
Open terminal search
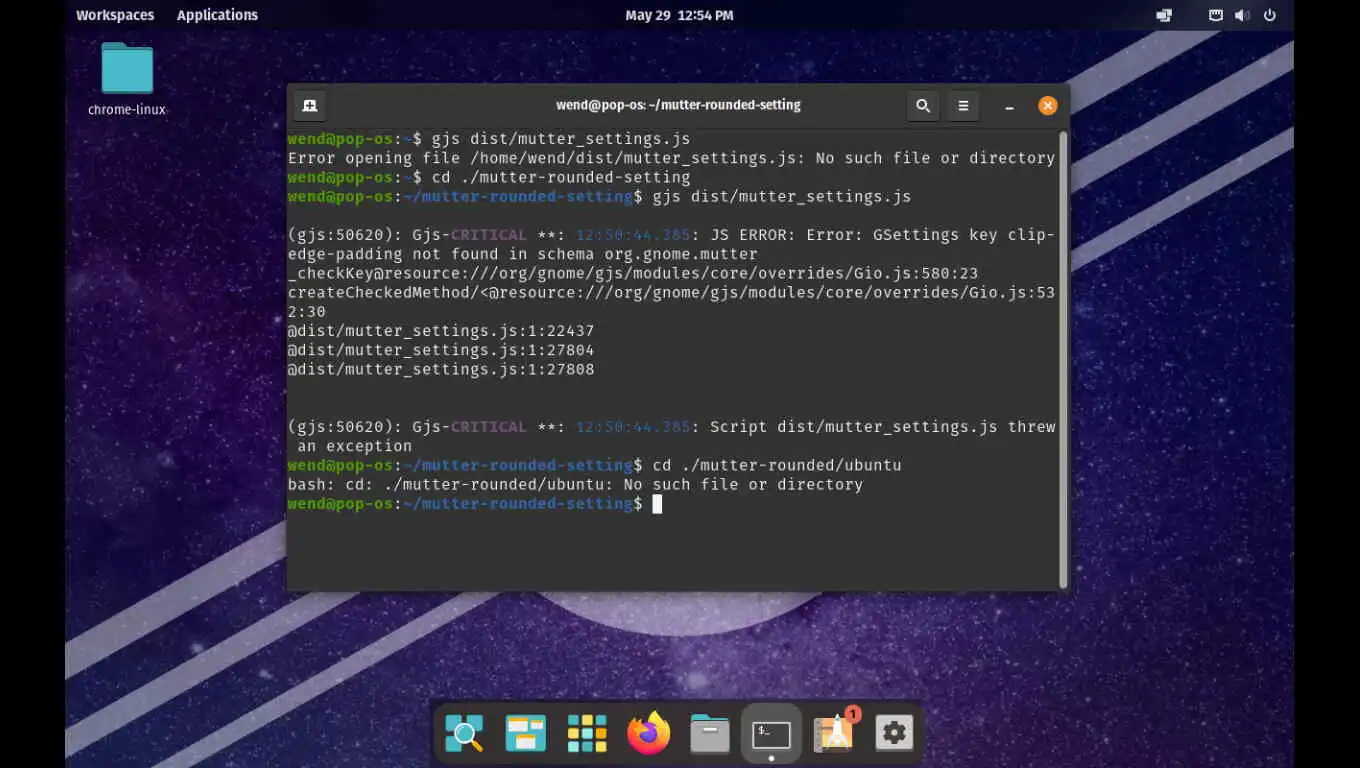click(x=923, y=105)
